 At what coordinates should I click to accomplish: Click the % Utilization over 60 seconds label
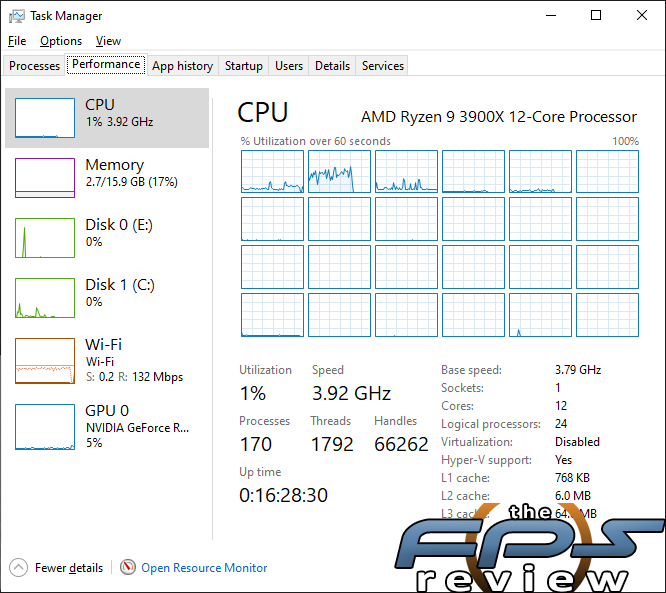coord(316,141)
